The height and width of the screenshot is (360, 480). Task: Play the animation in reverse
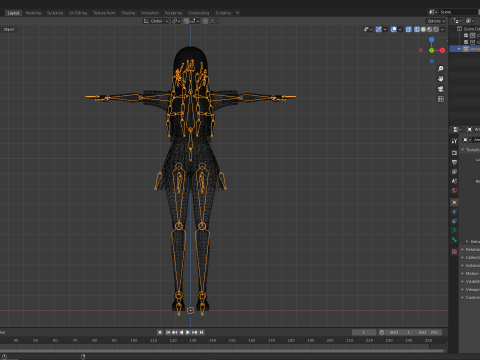tap(181, 332)
